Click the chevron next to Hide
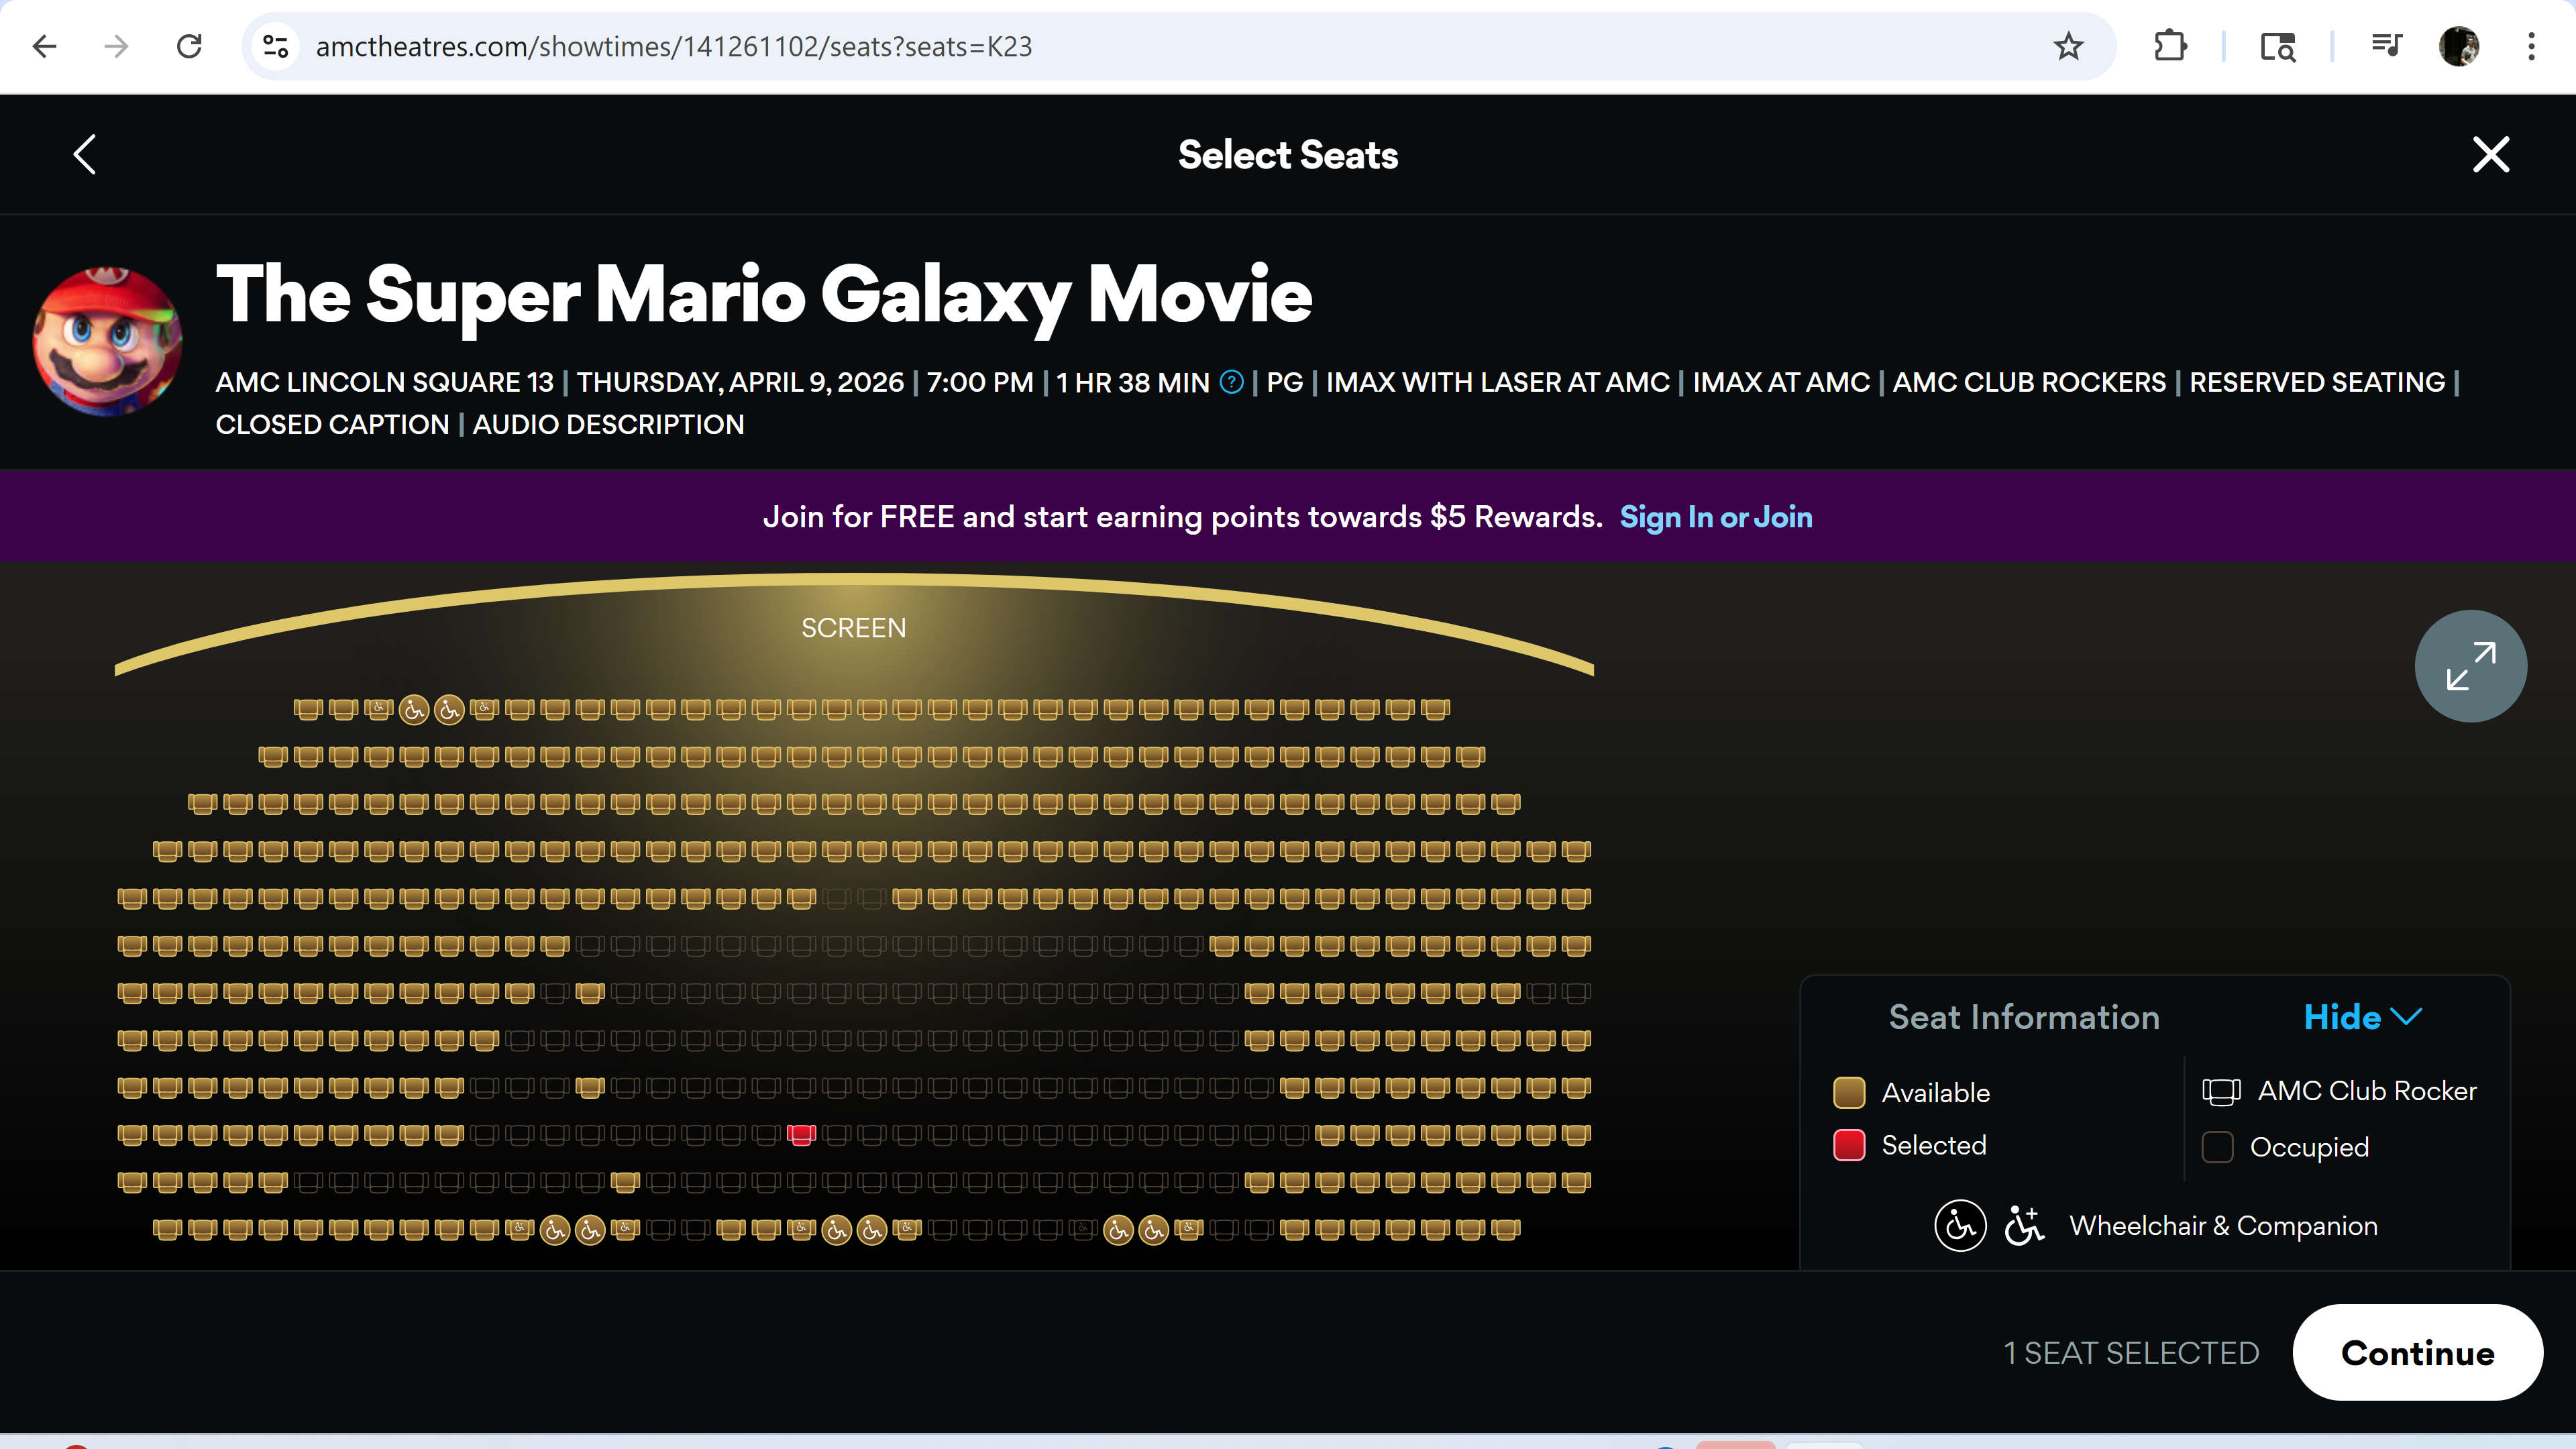The image size is (2576, 1449). click(2407, 1017)
